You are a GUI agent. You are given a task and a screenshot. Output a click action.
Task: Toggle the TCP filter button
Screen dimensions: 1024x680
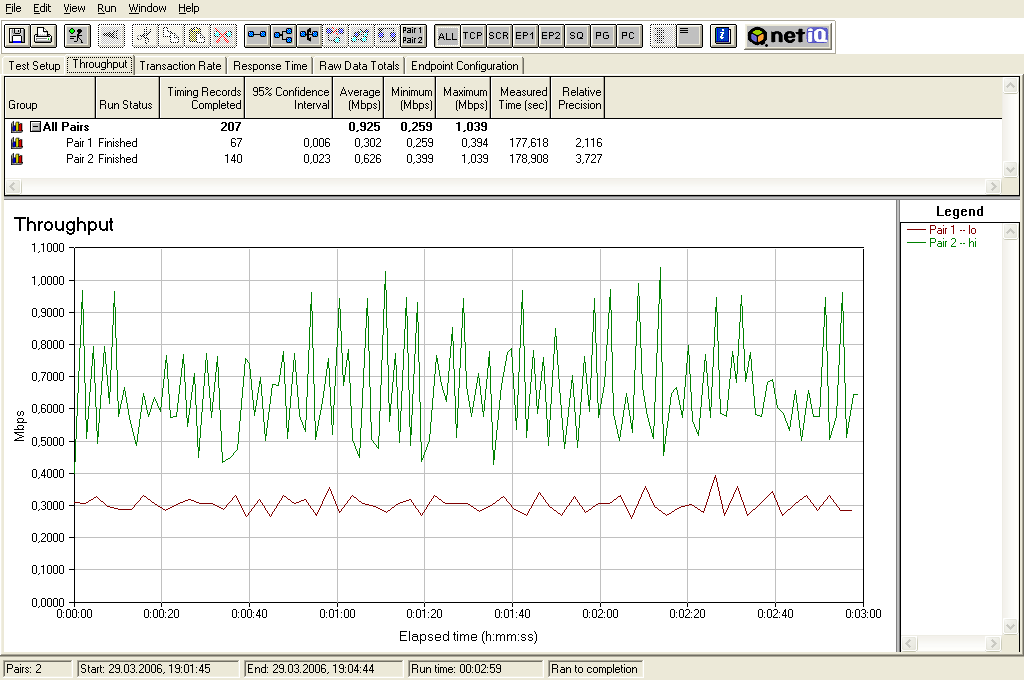(x=473, y=36)
